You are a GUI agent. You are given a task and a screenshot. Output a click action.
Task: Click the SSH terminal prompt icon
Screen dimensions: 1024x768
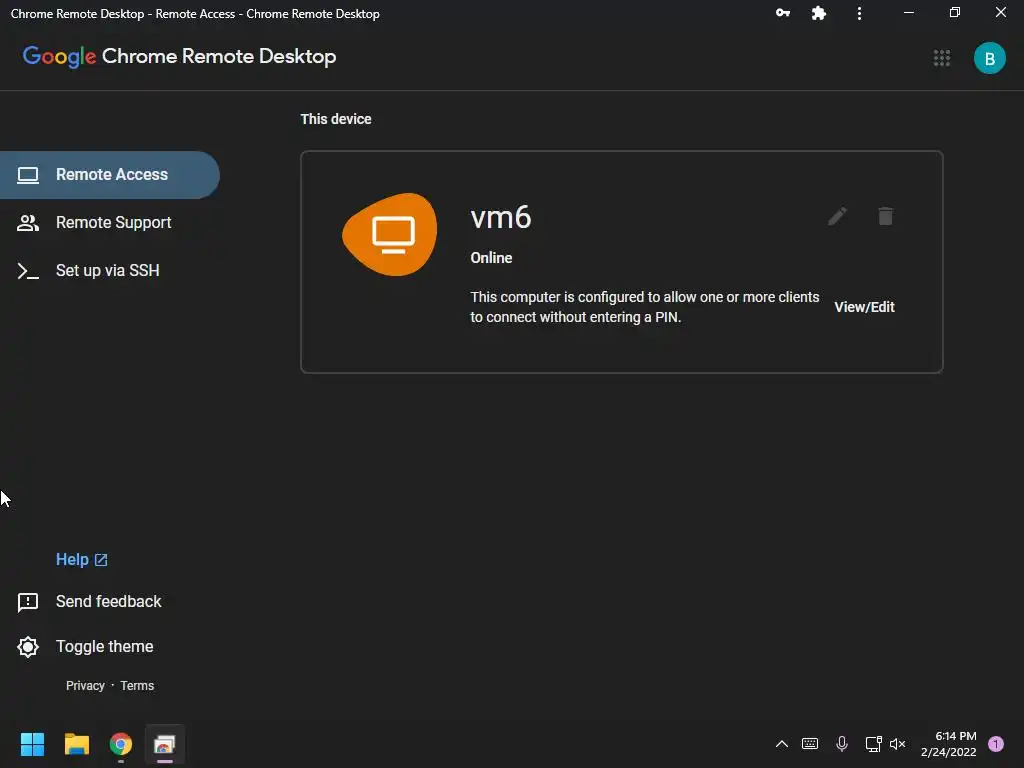pos(27,270)
